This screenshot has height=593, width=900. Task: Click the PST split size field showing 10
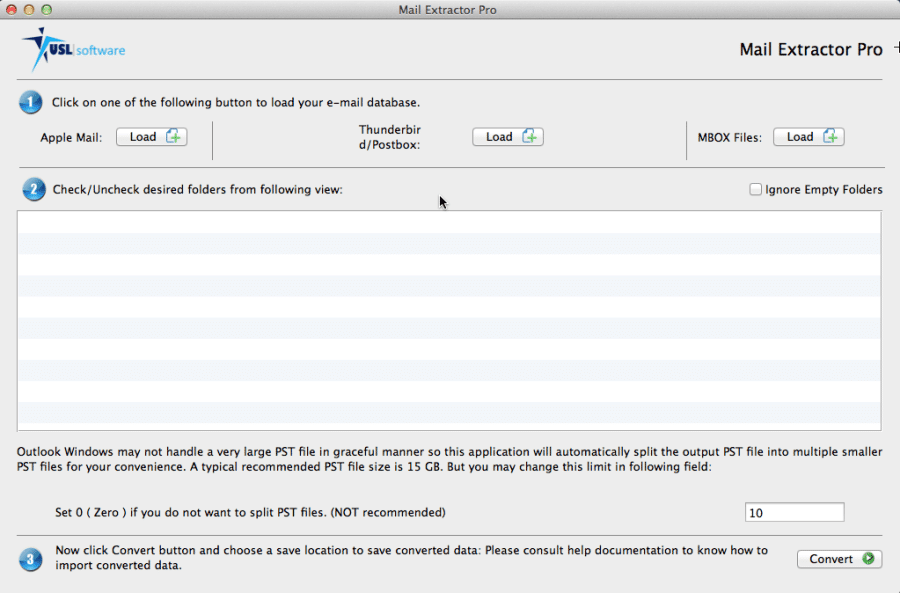[794, 511]
